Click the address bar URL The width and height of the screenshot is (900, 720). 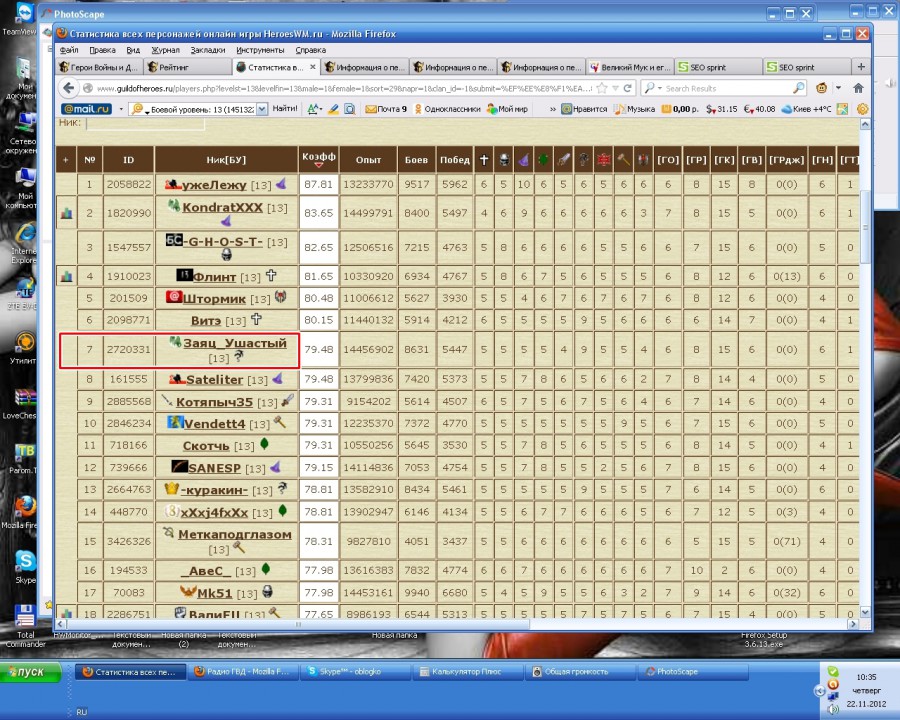click(343, 88)
